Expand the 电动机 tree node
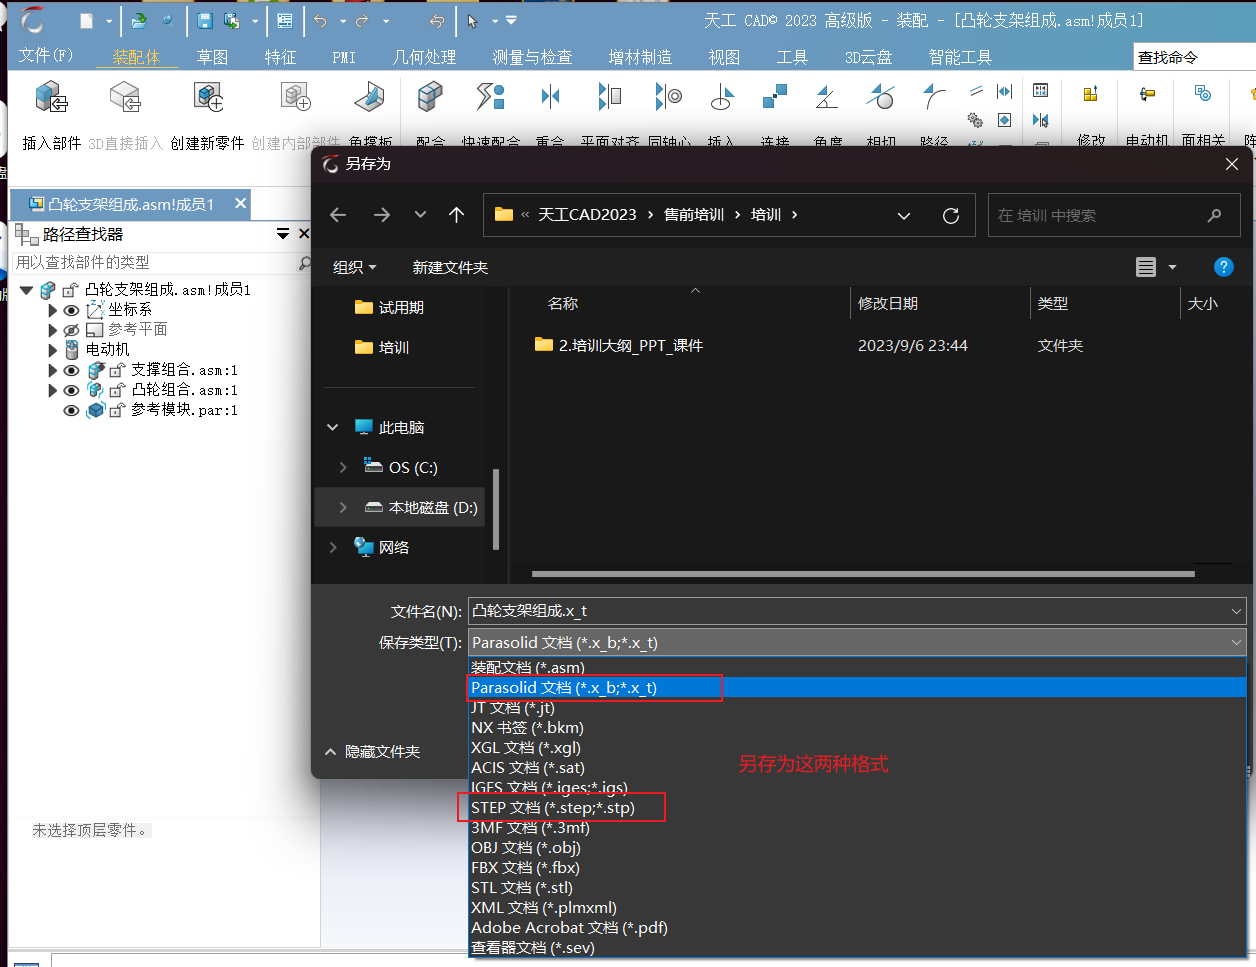Screen dimensions: 1256x967 point(53,350)
